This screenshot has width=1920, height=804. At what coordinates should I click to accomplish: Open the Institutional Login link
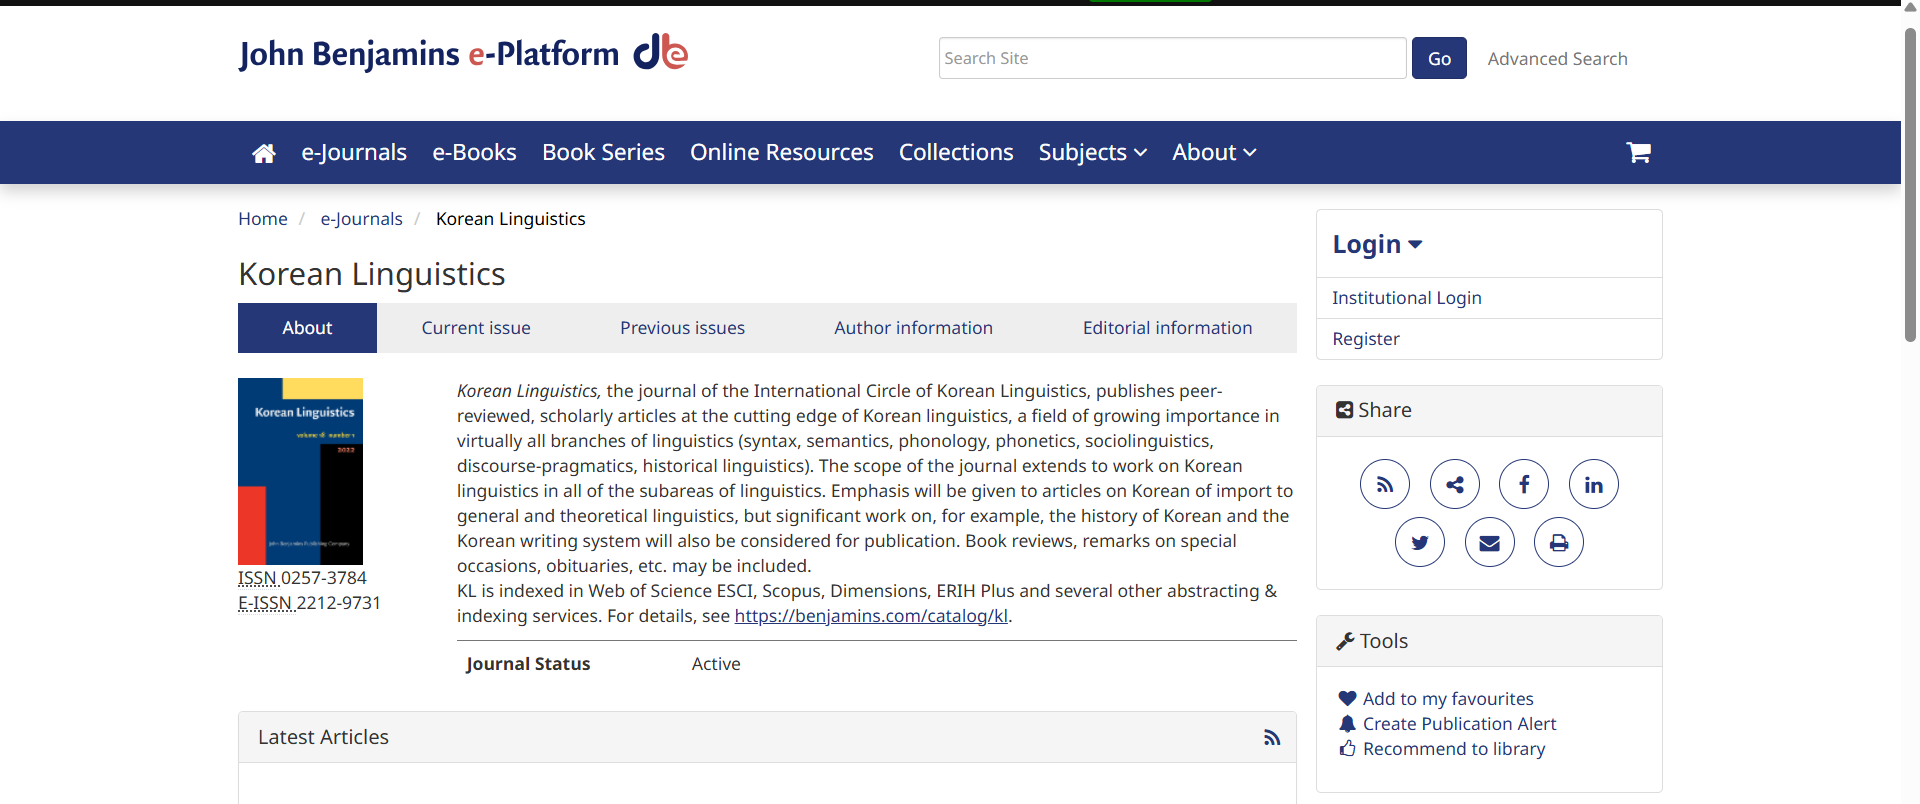(x=1406, y=298)
